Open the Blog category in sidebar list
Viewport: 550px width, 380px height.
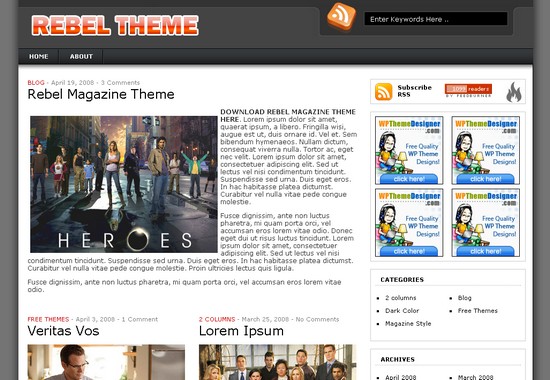pos(464,298)
